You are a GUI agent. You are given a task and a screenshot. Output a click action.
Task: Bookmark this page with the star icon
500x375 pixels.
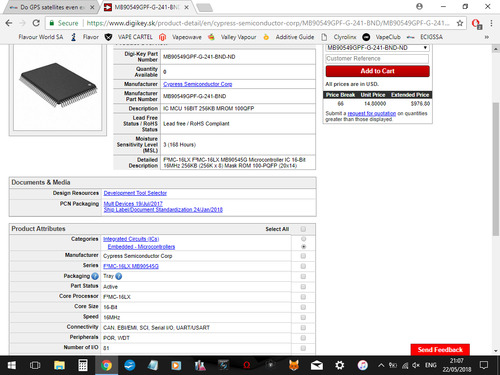[460, 23]
